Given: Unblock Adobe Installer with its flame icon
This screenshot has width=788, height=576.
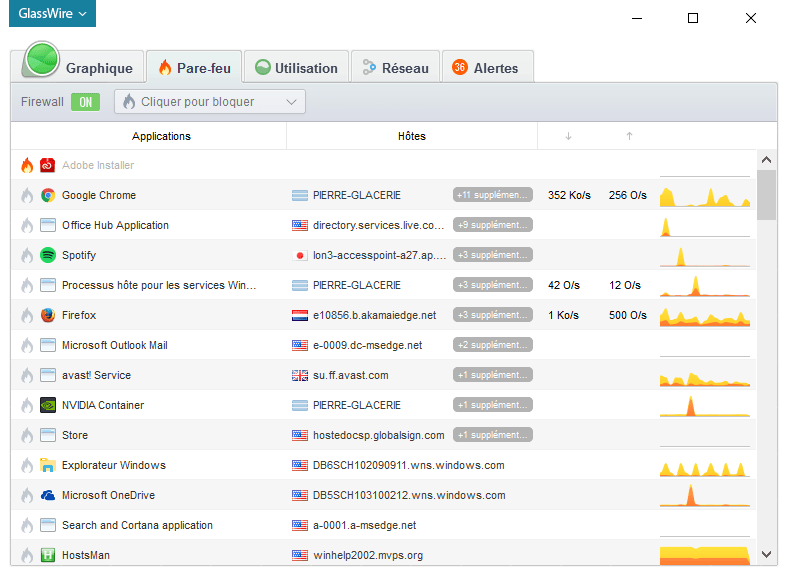Looking at the screenshot, I should tap(27, 165).
